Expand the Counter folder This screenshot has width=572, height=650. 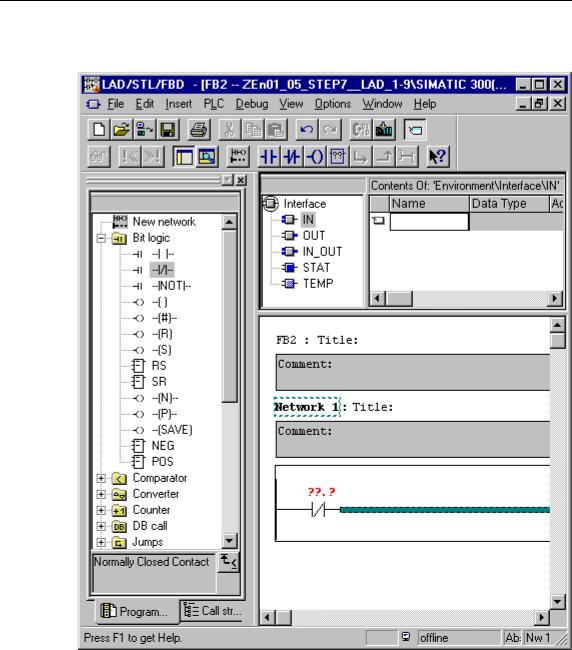coord(101,511)
